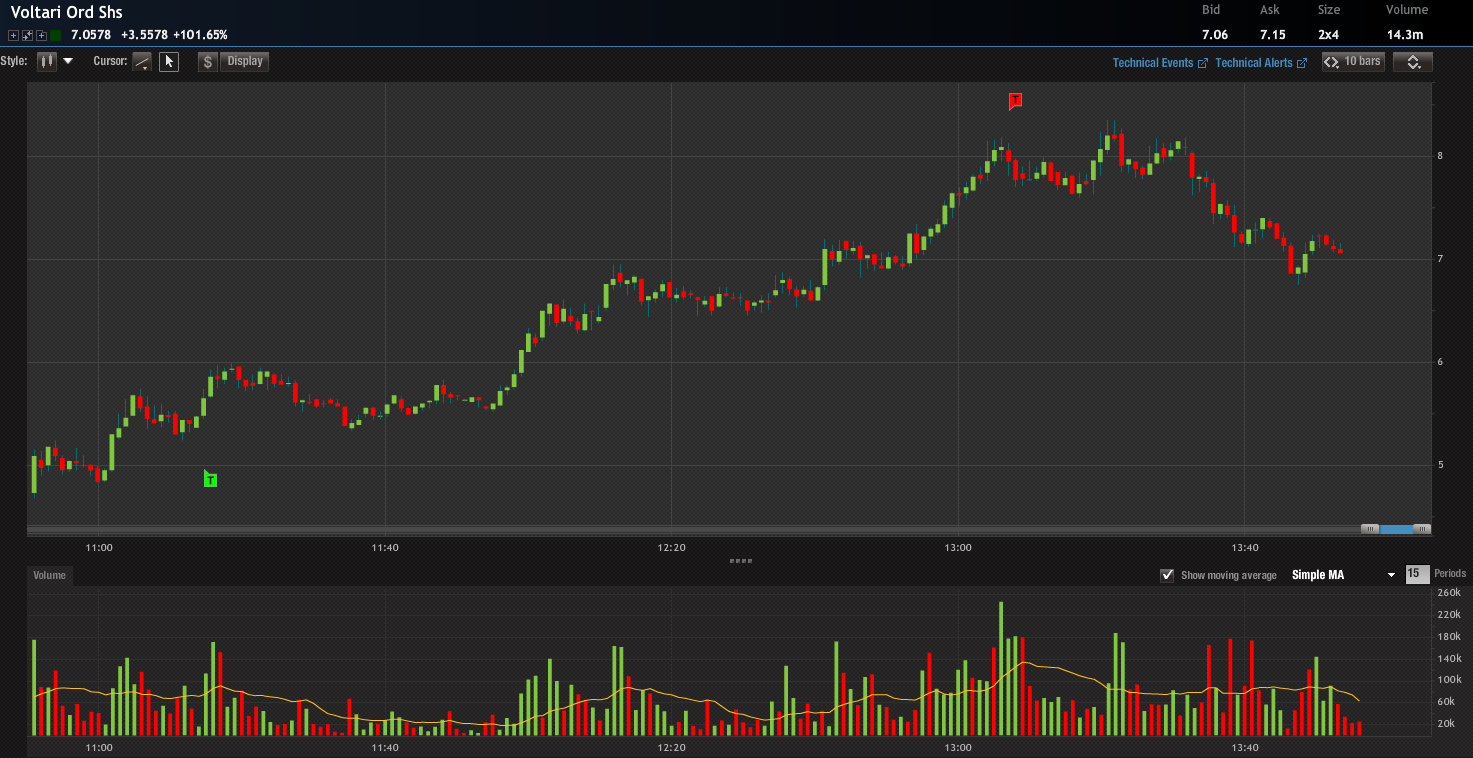
Task: Click the first plus icon under Voltari Ord Shs
Action: [13, 35]
